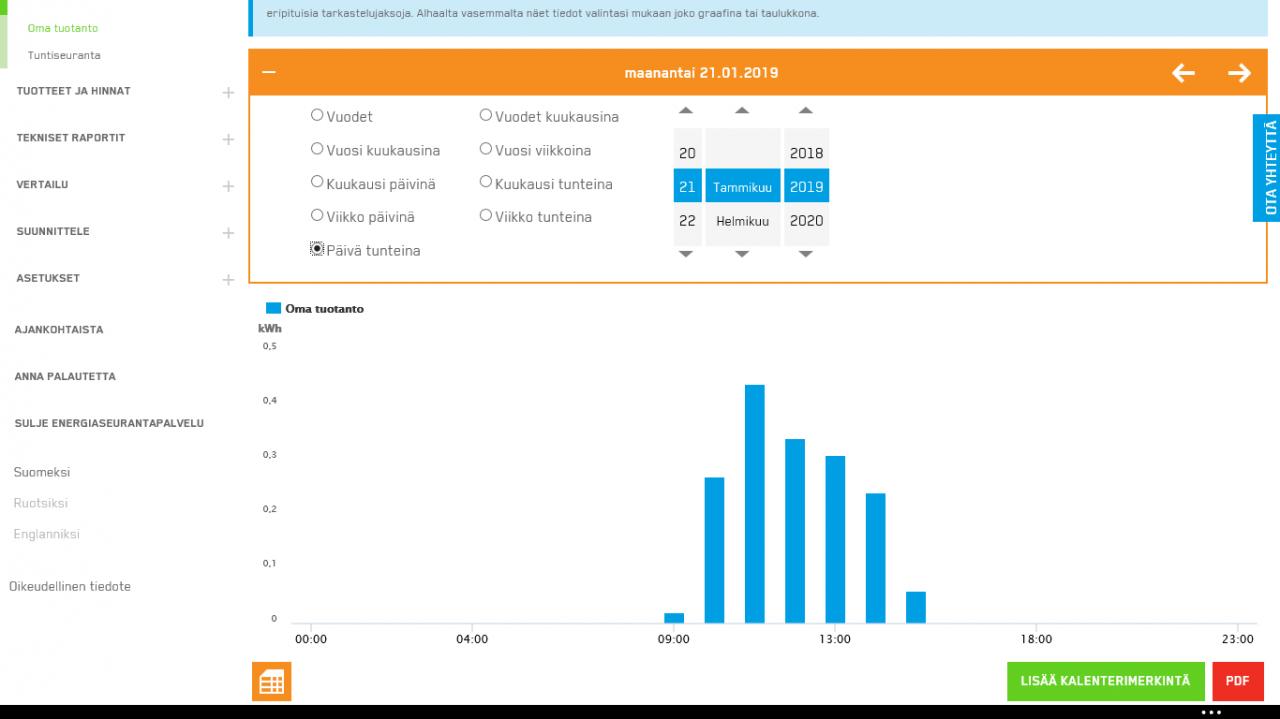This screenshot has width=1280, height=719.
Task: Decrease year with down arrow below 2020
Action: [806, 254]
